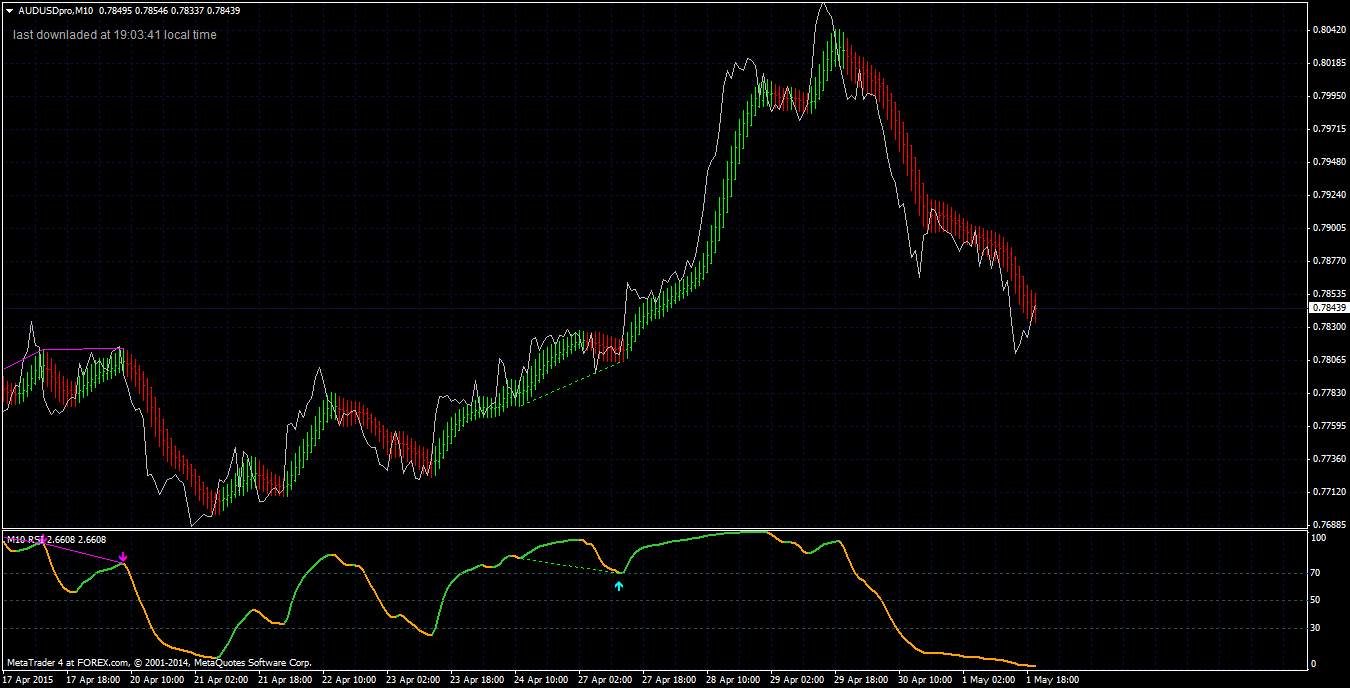Viewport: 1350px width, 688px height.
Task: Click the '20 Apr 10:00' time label
Action: pyautogui.click(x=157, y=680)
